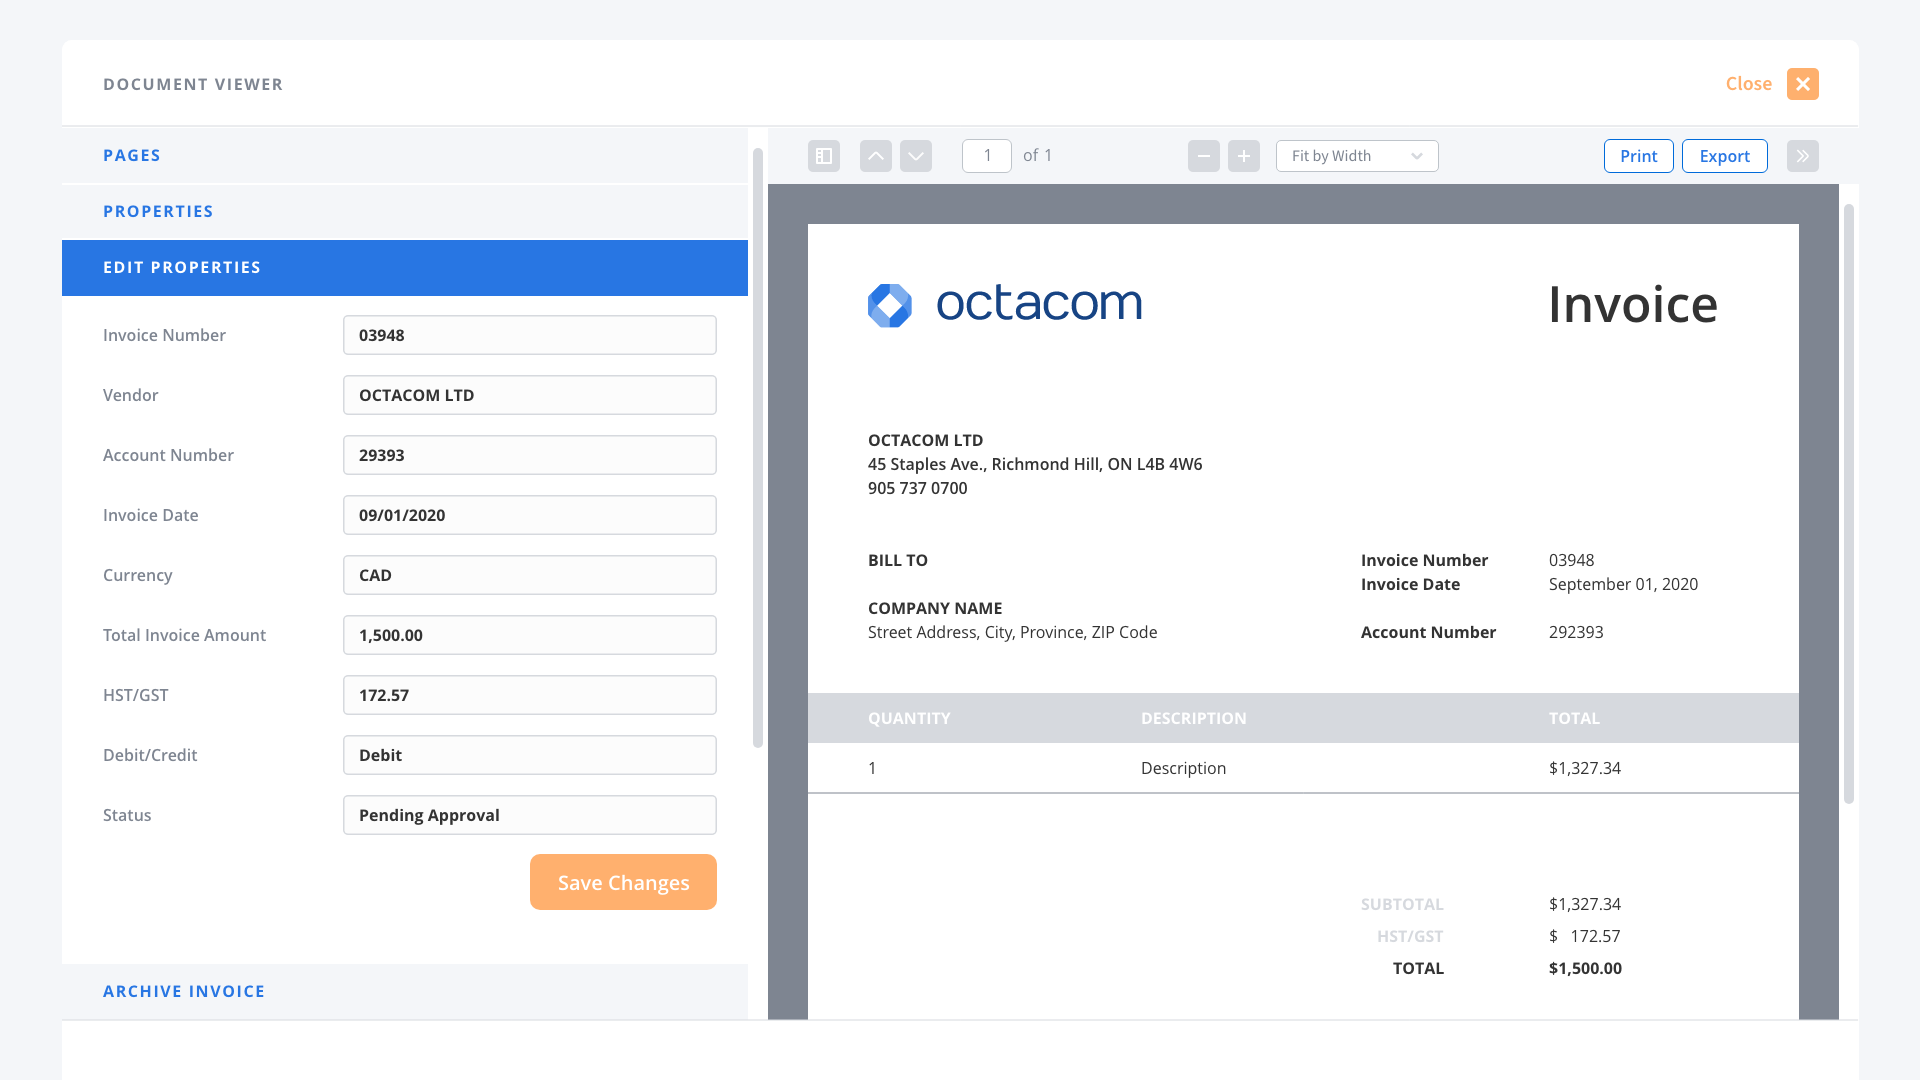Click the zoom in plus icon
This screenshot has height=1080, width=1920.
(x=1244, y=156)
